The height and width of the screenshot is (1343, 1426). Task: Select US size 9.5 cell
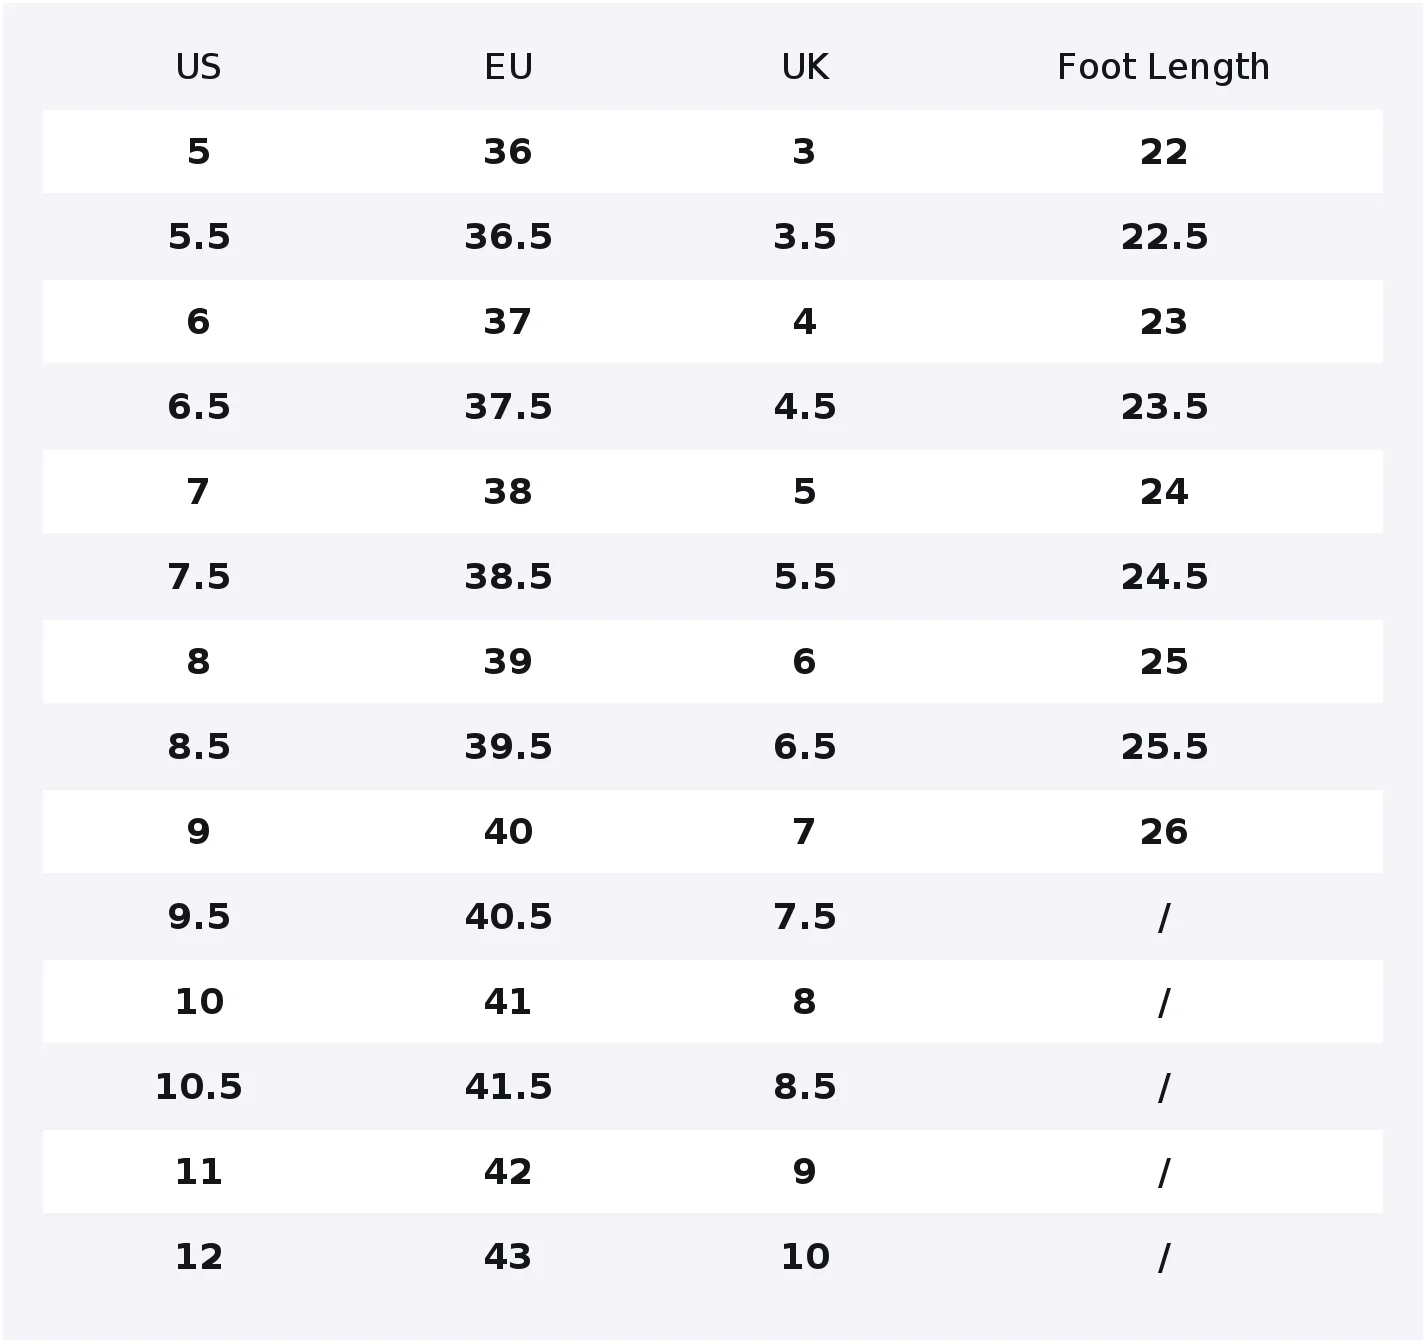pyautogui.click(x=199, y=917)
